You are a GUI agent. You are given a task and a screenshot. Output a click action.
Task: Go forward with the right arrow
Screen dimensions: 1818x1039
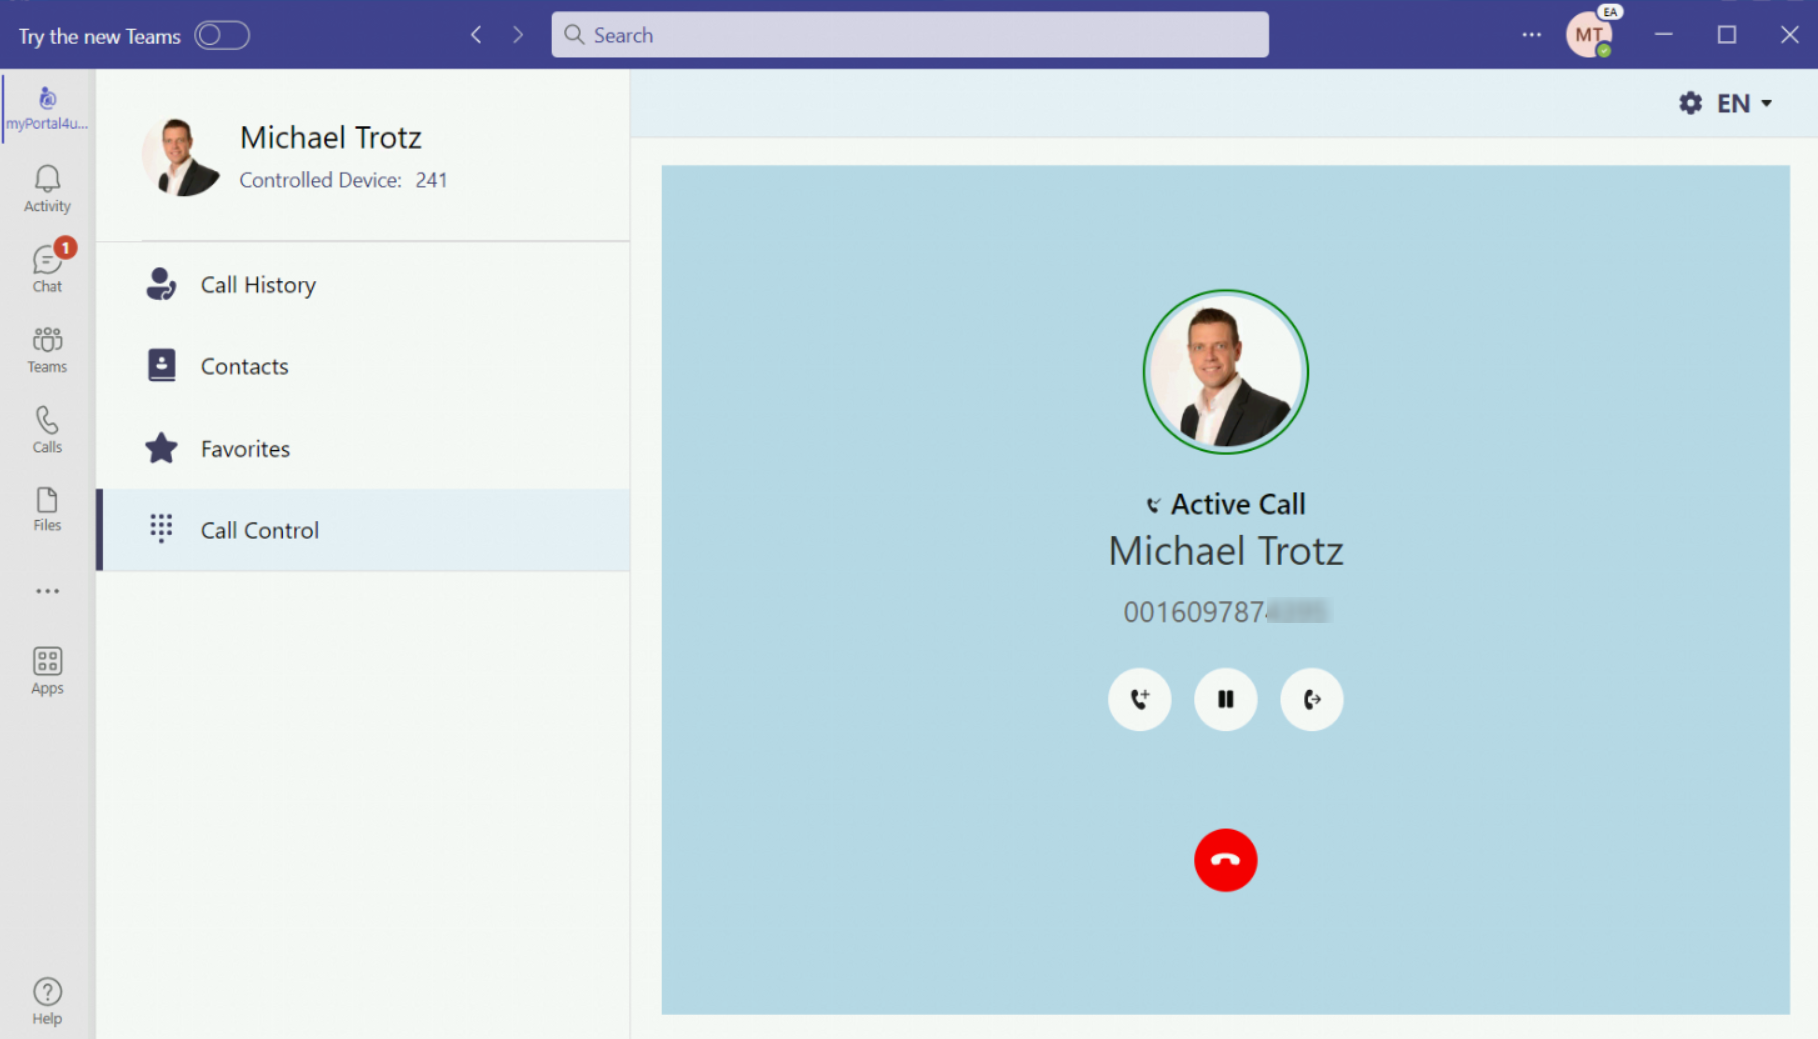[x=518, y=35]
